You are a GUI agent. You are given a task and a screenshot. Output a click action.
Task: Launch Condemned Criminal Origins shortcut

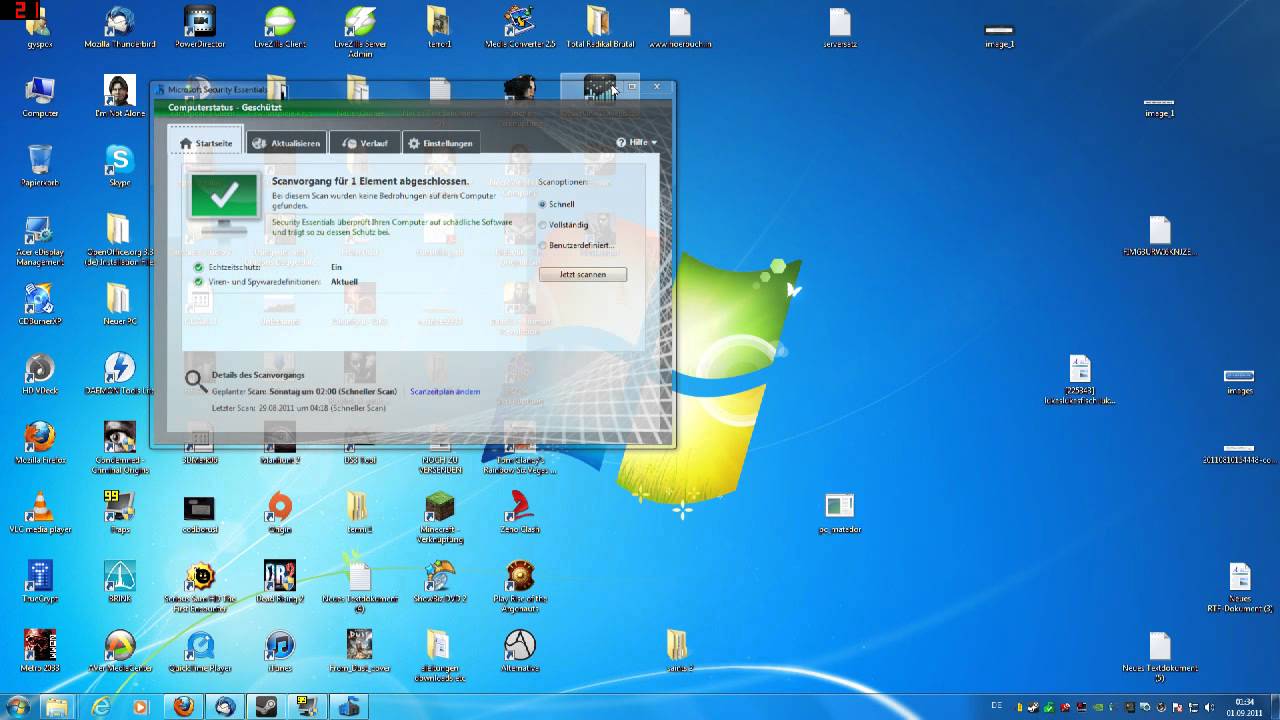120,447
